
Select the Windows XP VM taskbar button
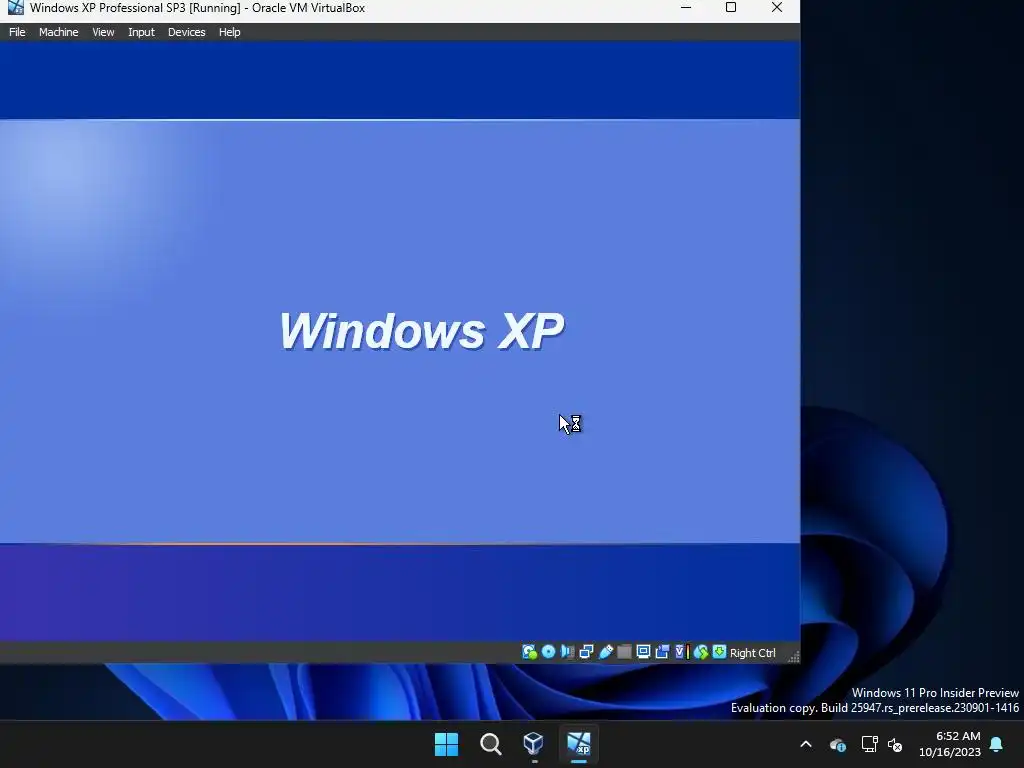[579, 744]
